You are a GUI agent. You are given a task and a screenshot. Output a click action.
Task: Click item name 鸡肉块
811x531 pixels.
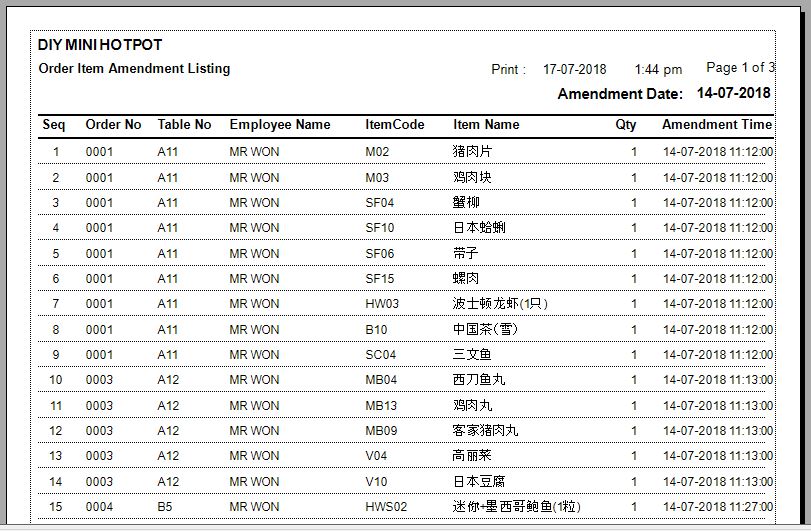click(472, 177)
